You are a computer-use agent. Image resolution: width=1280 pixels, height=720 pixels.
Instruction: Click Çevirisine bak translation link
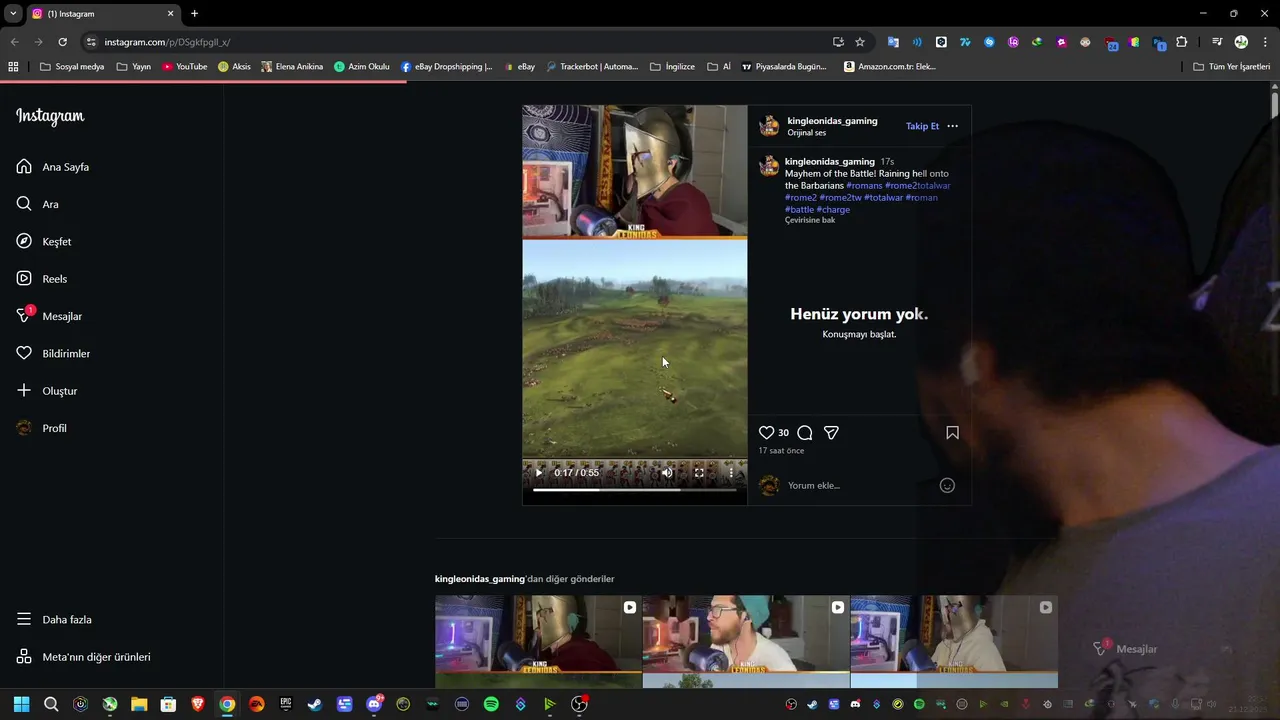coord(810,220)
